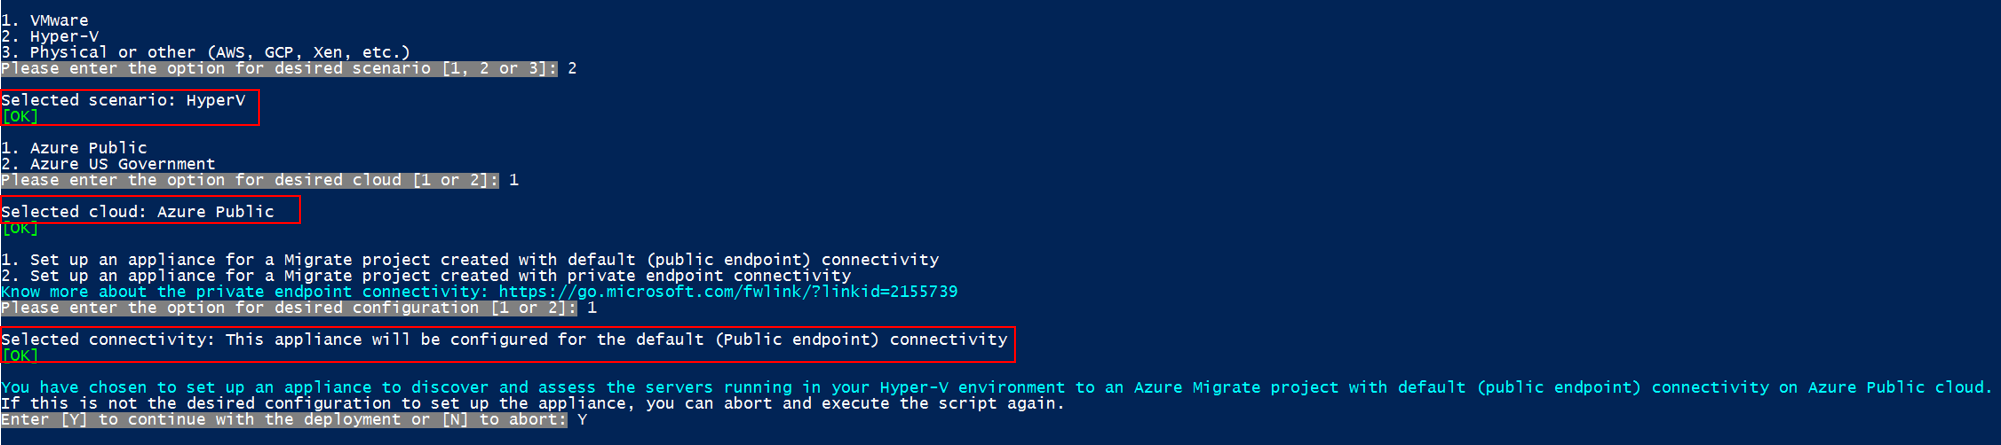
Task: Click the green OK under Selected connectivity
Action: point(20,355)
